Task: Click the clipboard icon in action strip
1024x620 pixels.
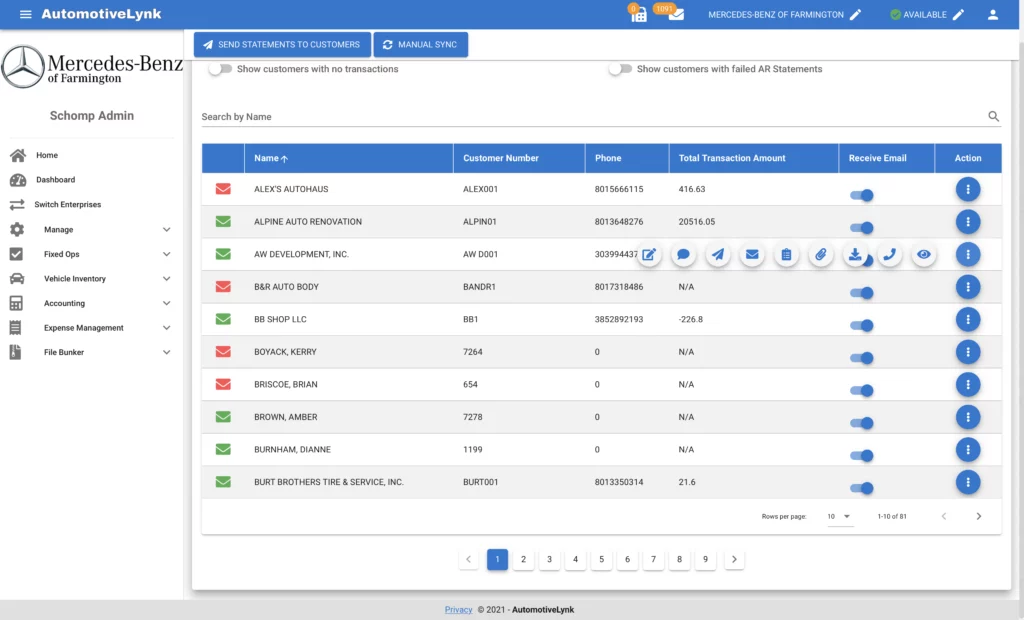Action: coord(786,255)
